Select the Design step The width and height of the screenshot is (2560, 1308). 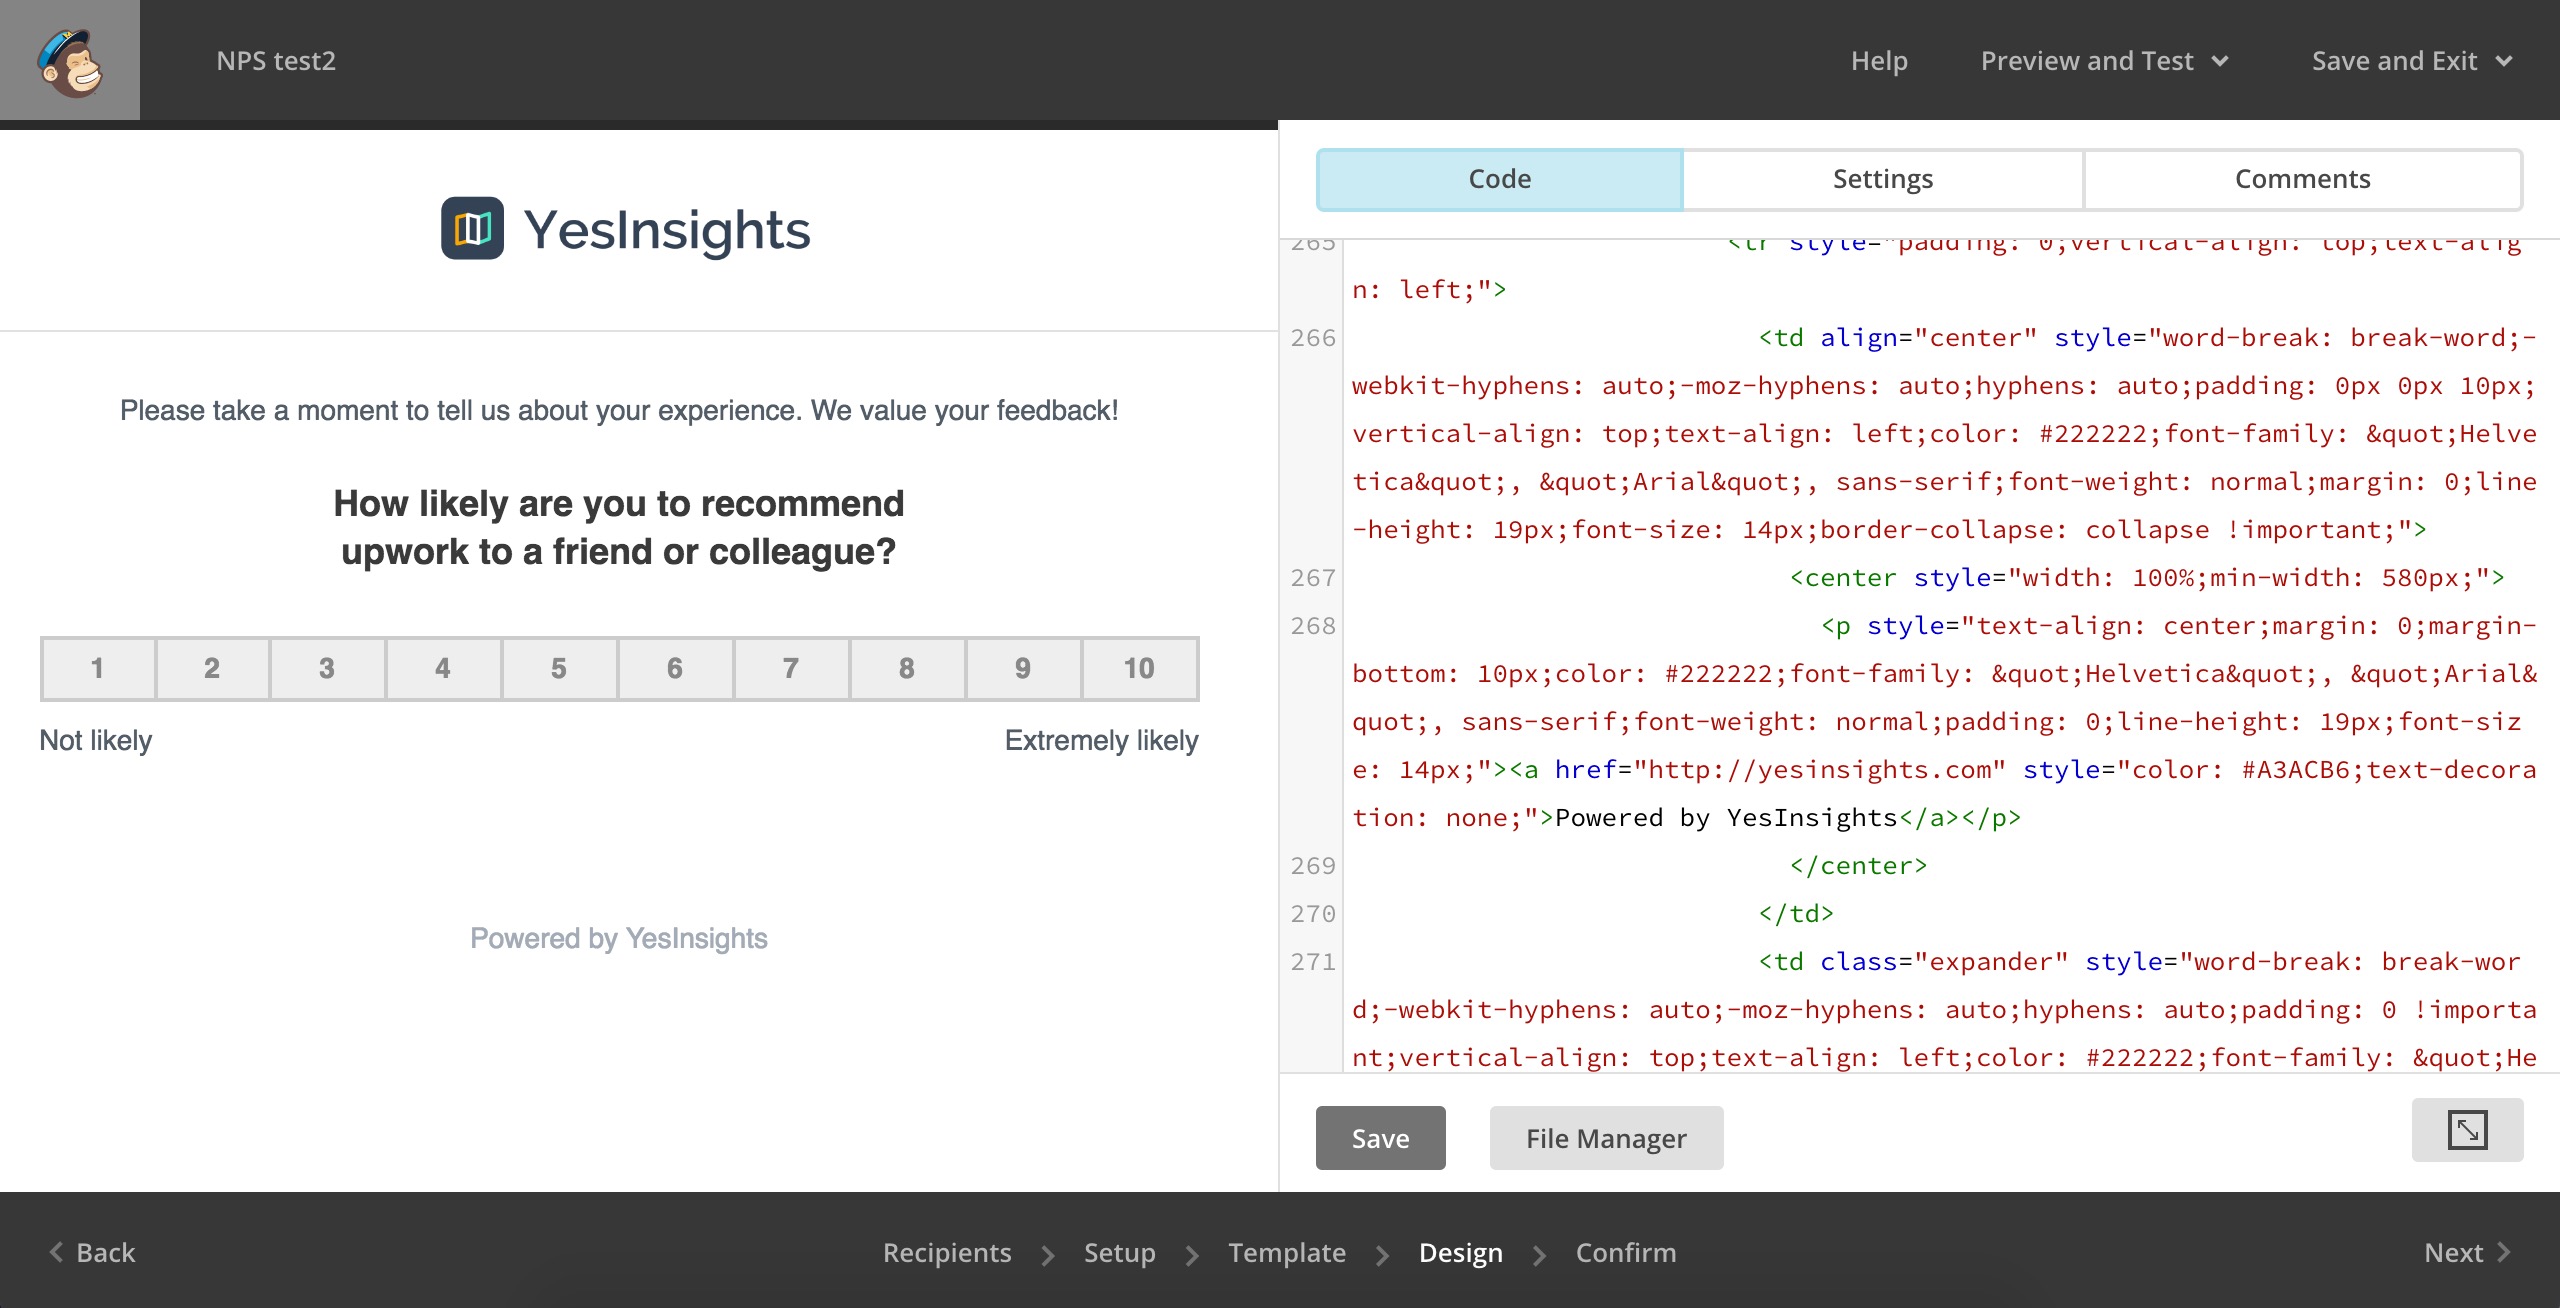1461,1252
